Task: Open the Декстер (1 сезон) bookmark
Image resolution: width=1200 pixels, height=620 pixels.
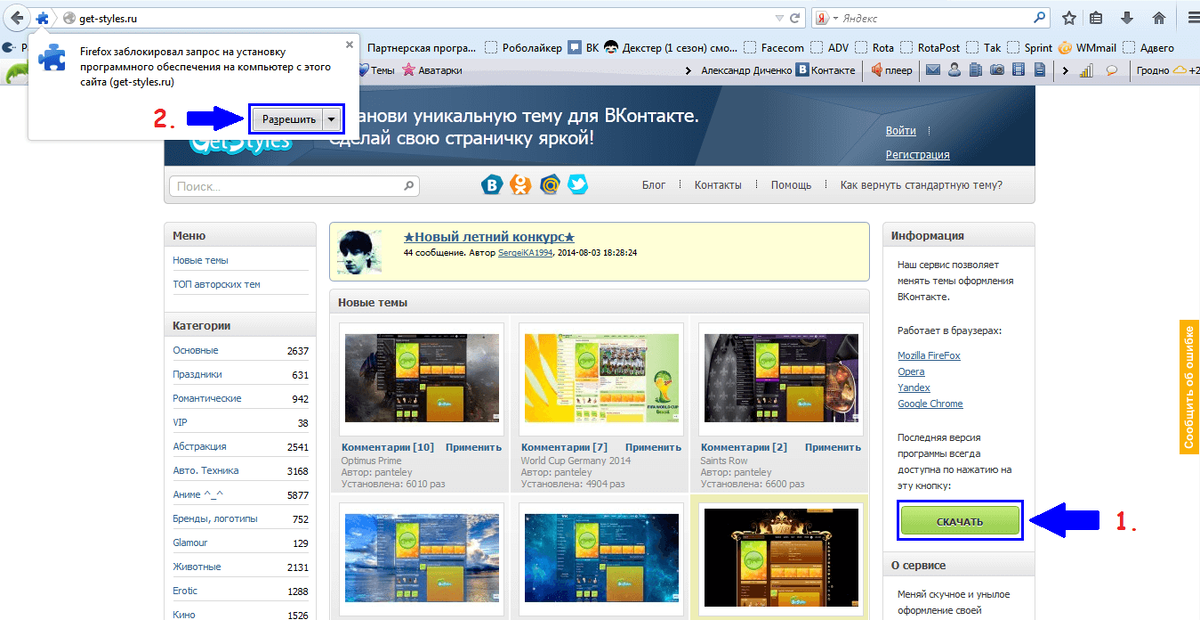Action: point(672,47)
